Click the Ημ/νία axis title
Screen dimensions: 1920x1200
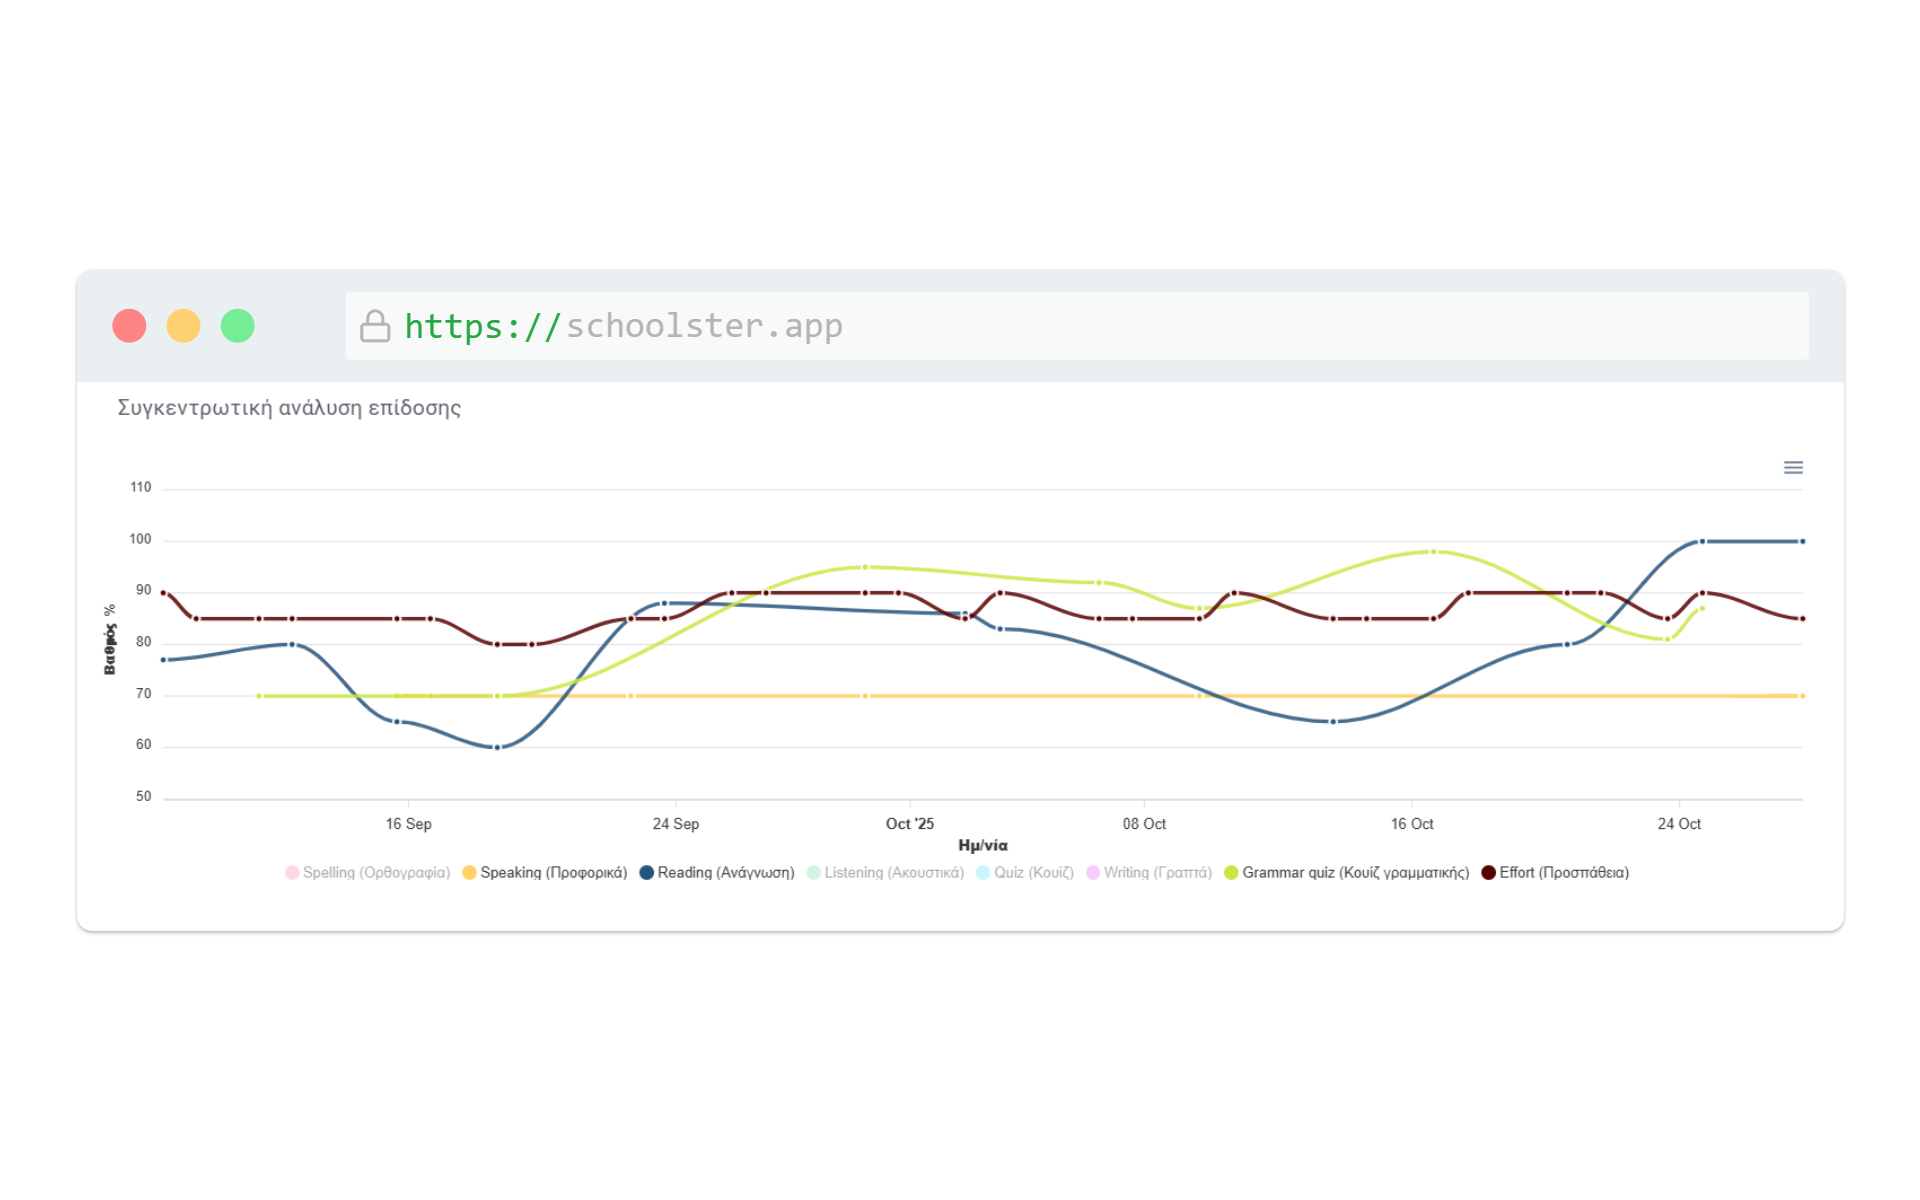983,846
